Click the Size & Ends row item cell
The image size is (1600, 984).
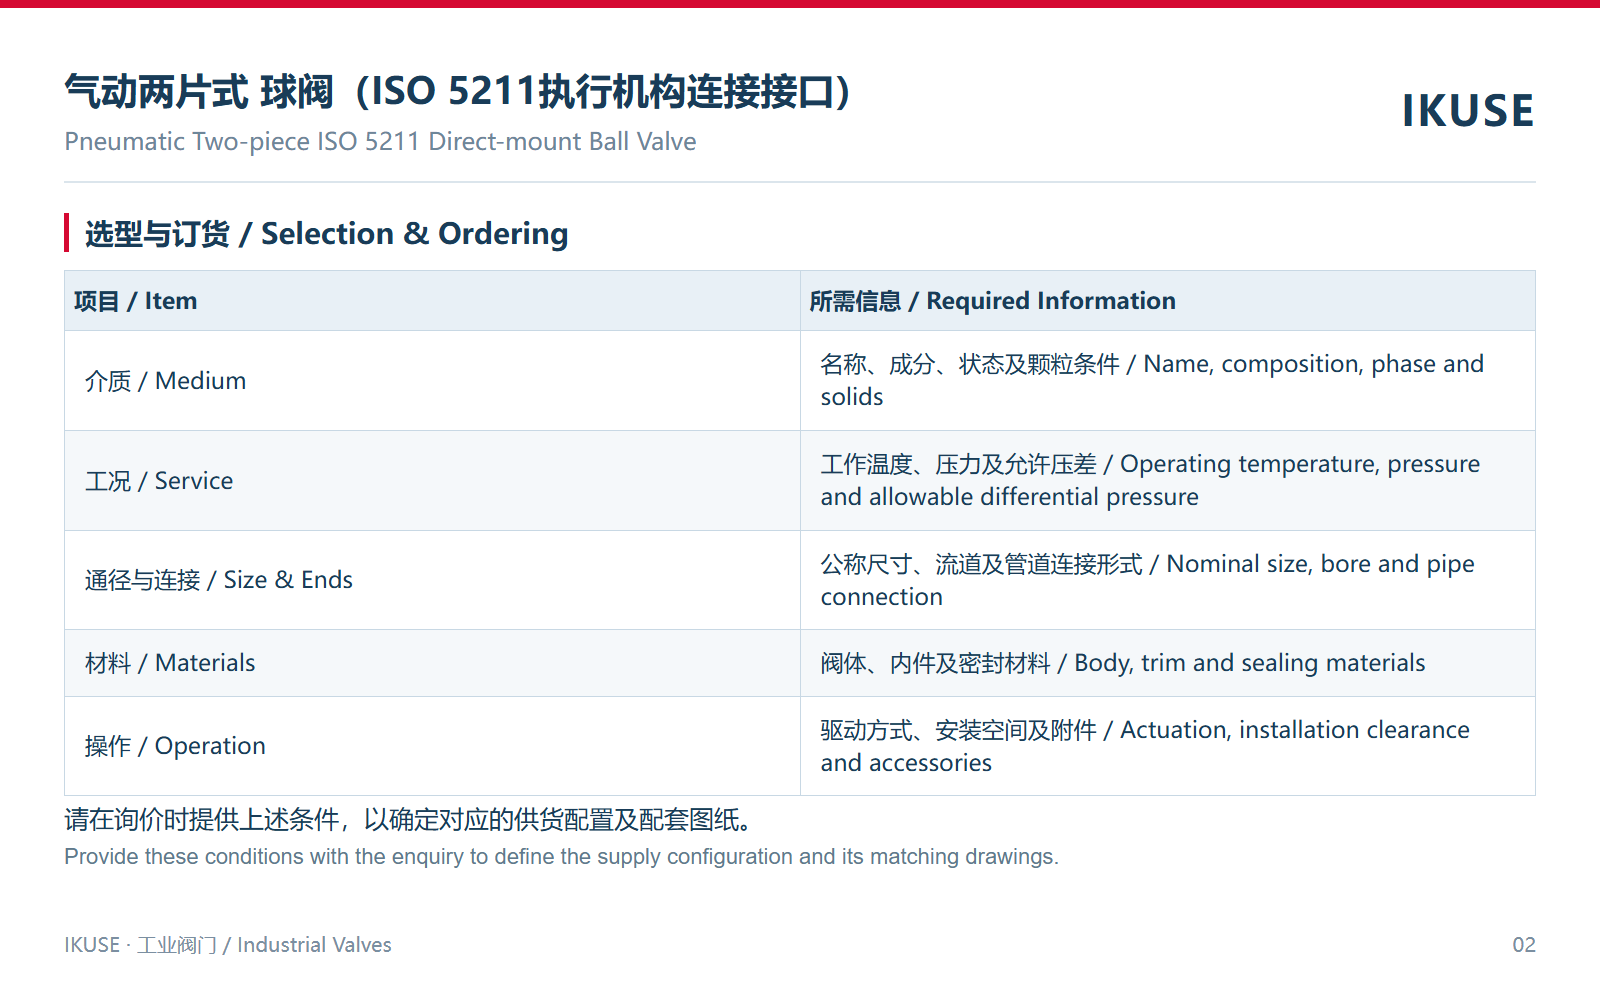coord(432,580)
